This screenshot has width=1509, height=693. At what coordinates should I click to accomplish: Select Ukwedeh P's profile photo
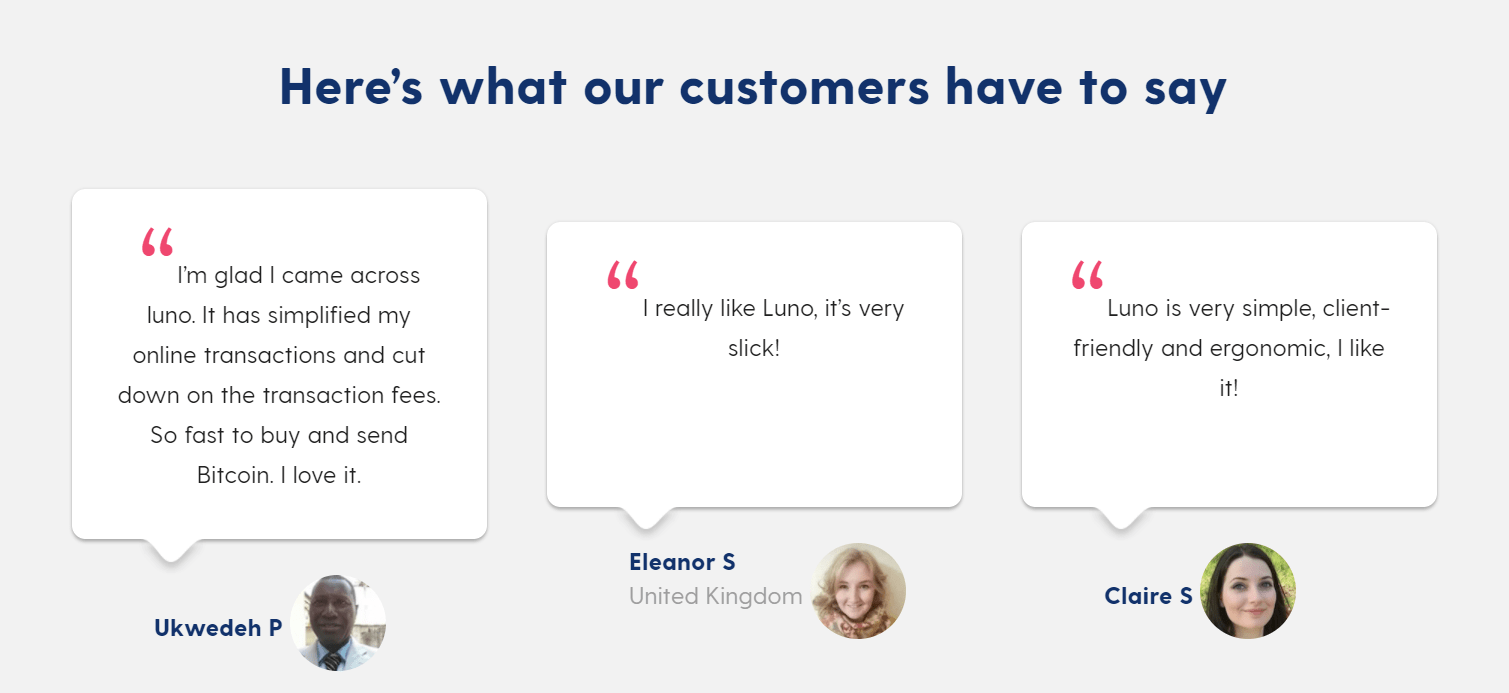pos(338,623)
